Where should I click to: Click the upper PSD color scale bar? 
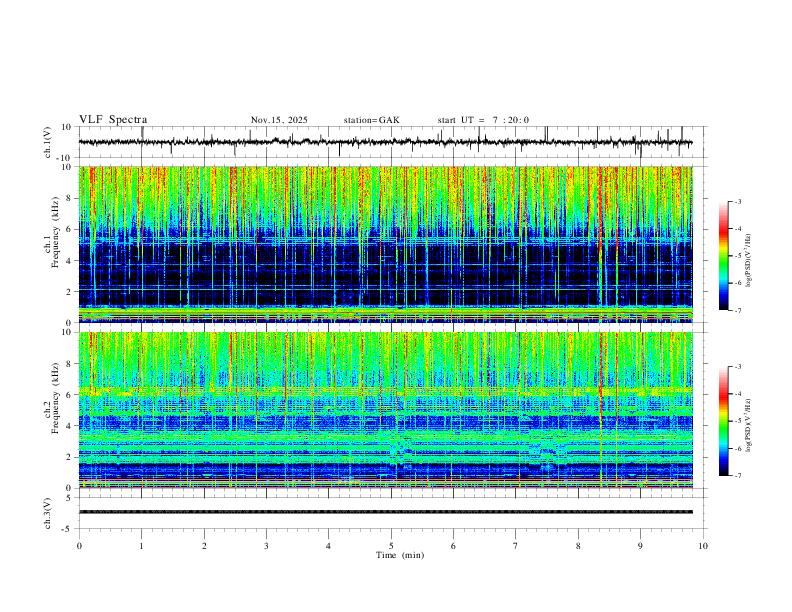tap(723, 256)
